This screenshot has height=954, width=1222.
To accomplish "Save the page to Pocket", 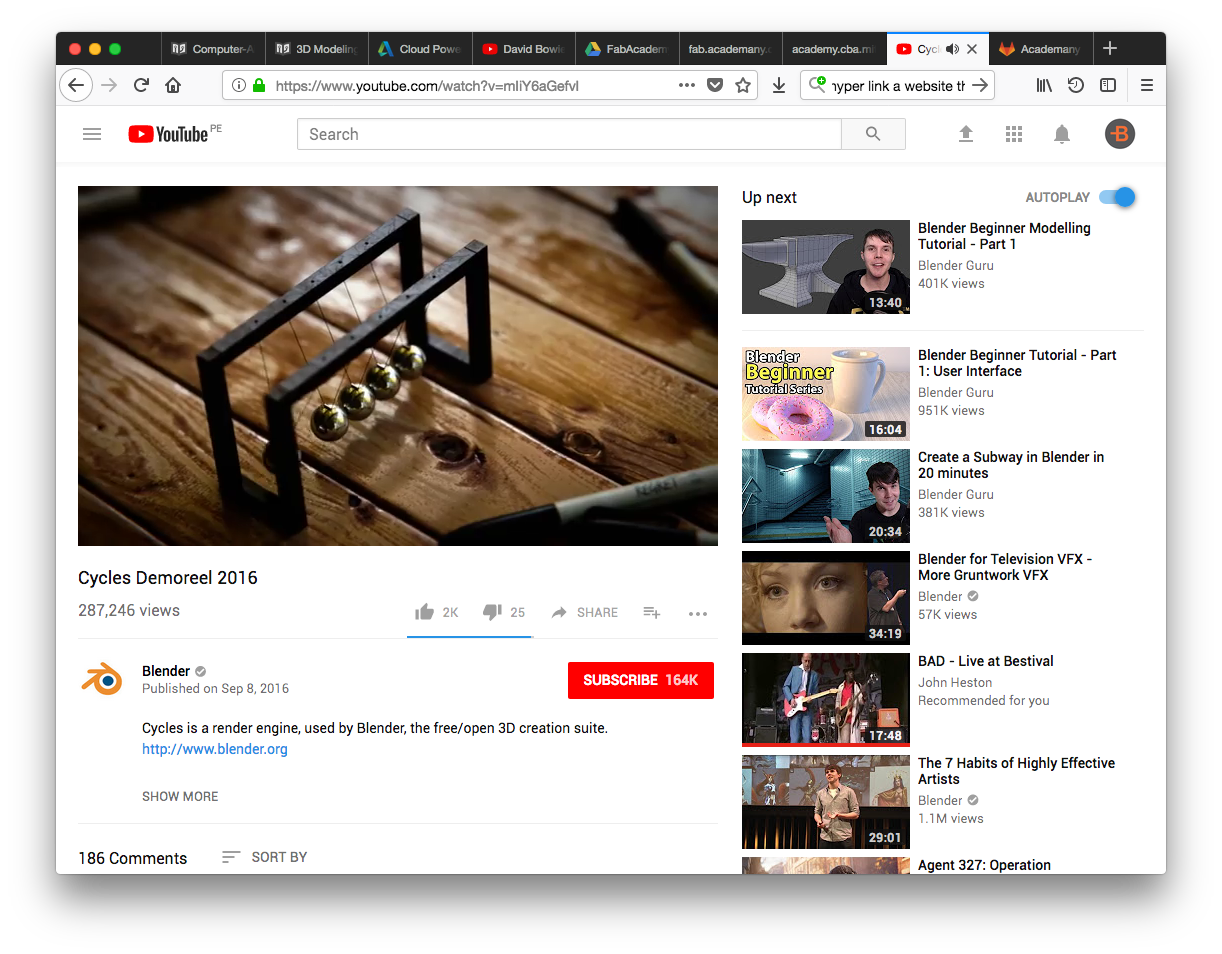I will 715,85.
